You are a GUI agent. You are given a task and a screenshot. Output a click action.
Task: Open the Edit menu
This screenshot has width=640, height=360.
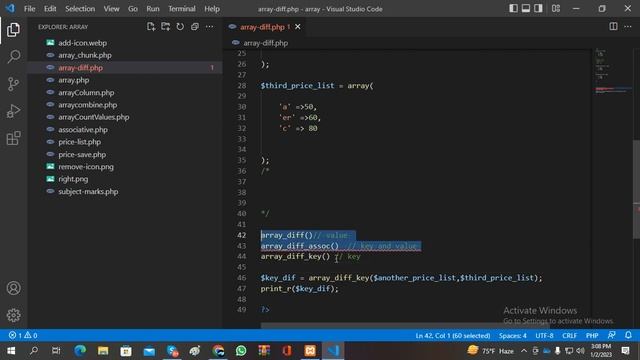point(50,9)
